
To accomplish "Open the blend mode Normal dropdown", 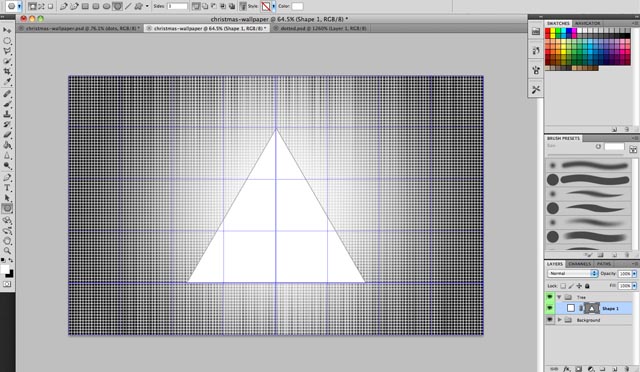I will tap(572, 273).
